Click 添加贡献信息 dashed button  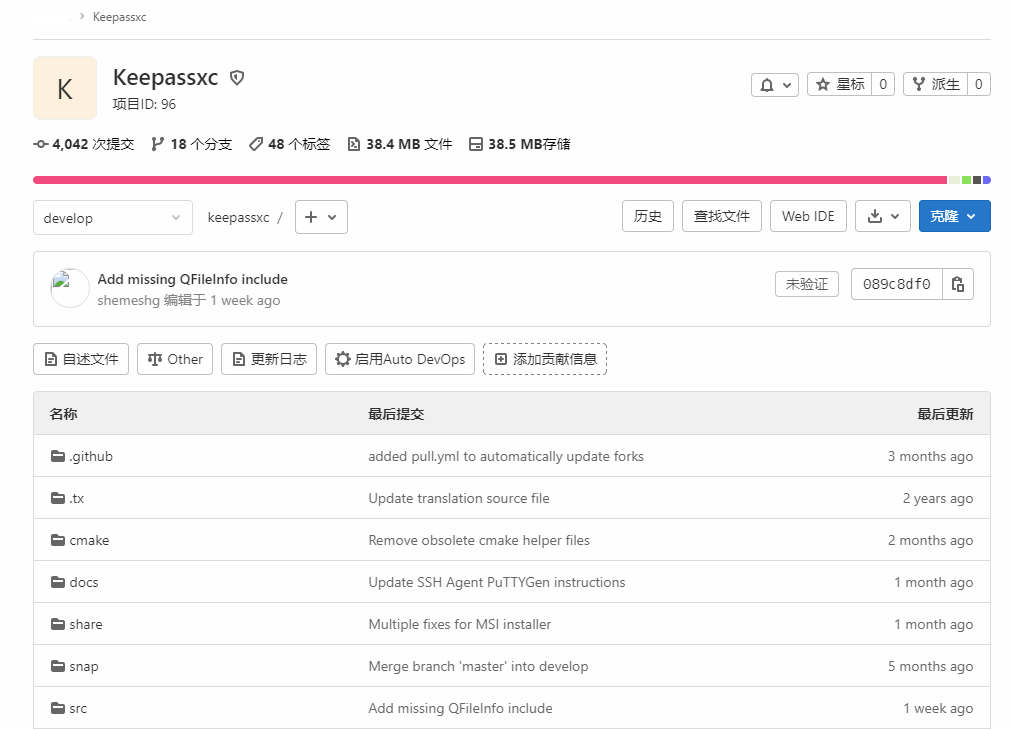545,359
